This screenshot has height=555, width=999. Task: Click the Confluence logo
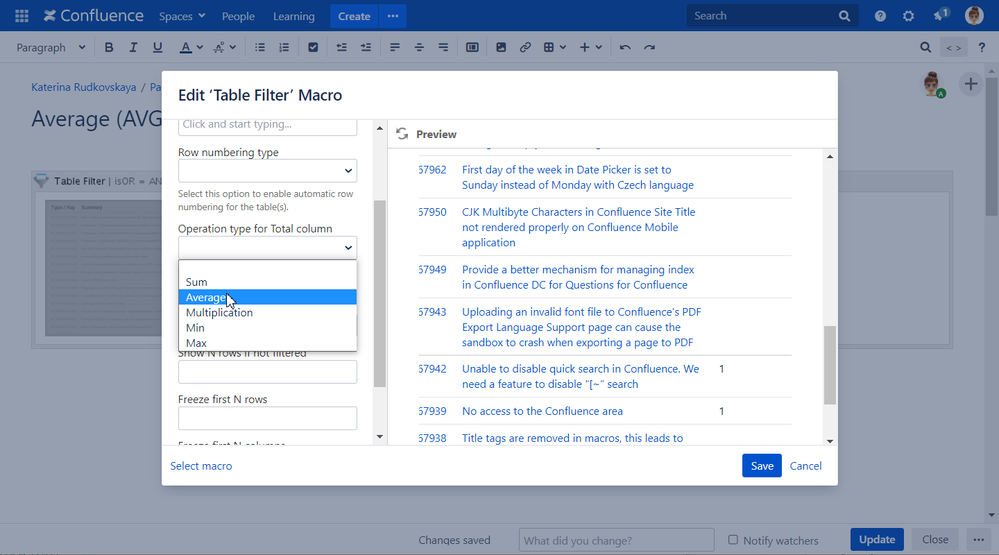(x=94, y=16)
